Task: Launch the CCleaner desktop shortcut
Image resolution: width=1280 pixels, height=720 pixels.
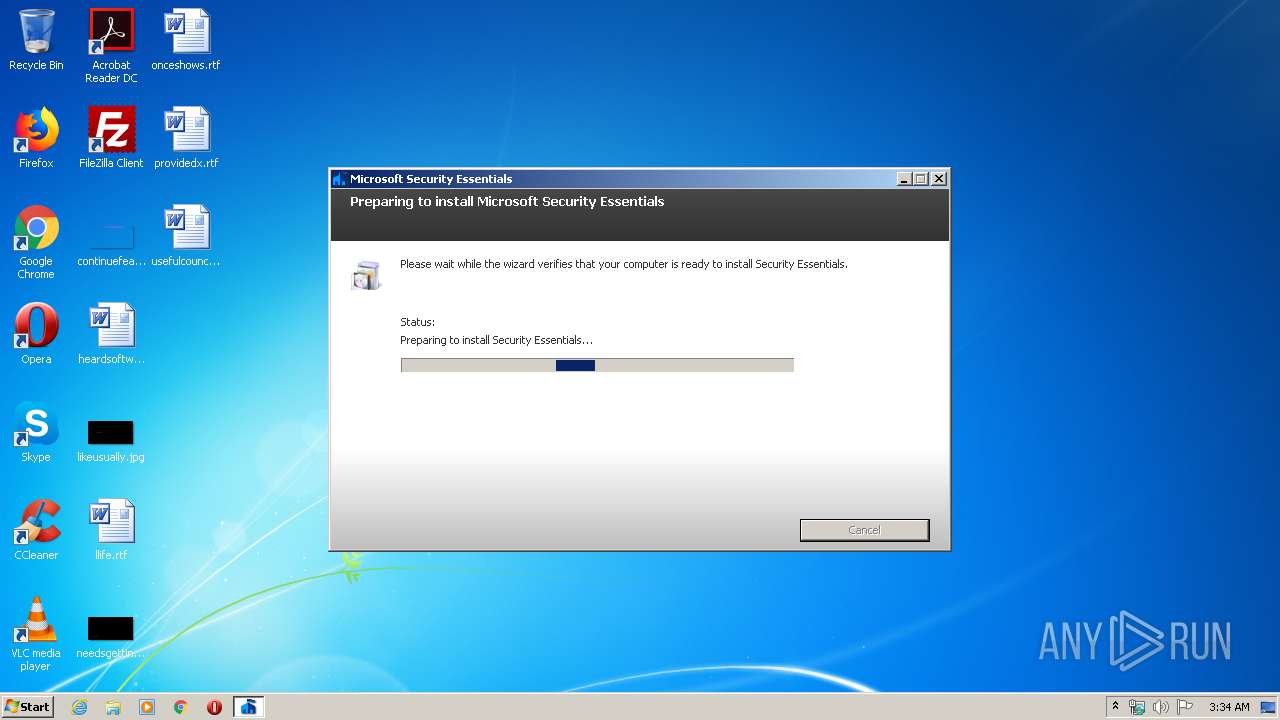Action: point(36,530)
